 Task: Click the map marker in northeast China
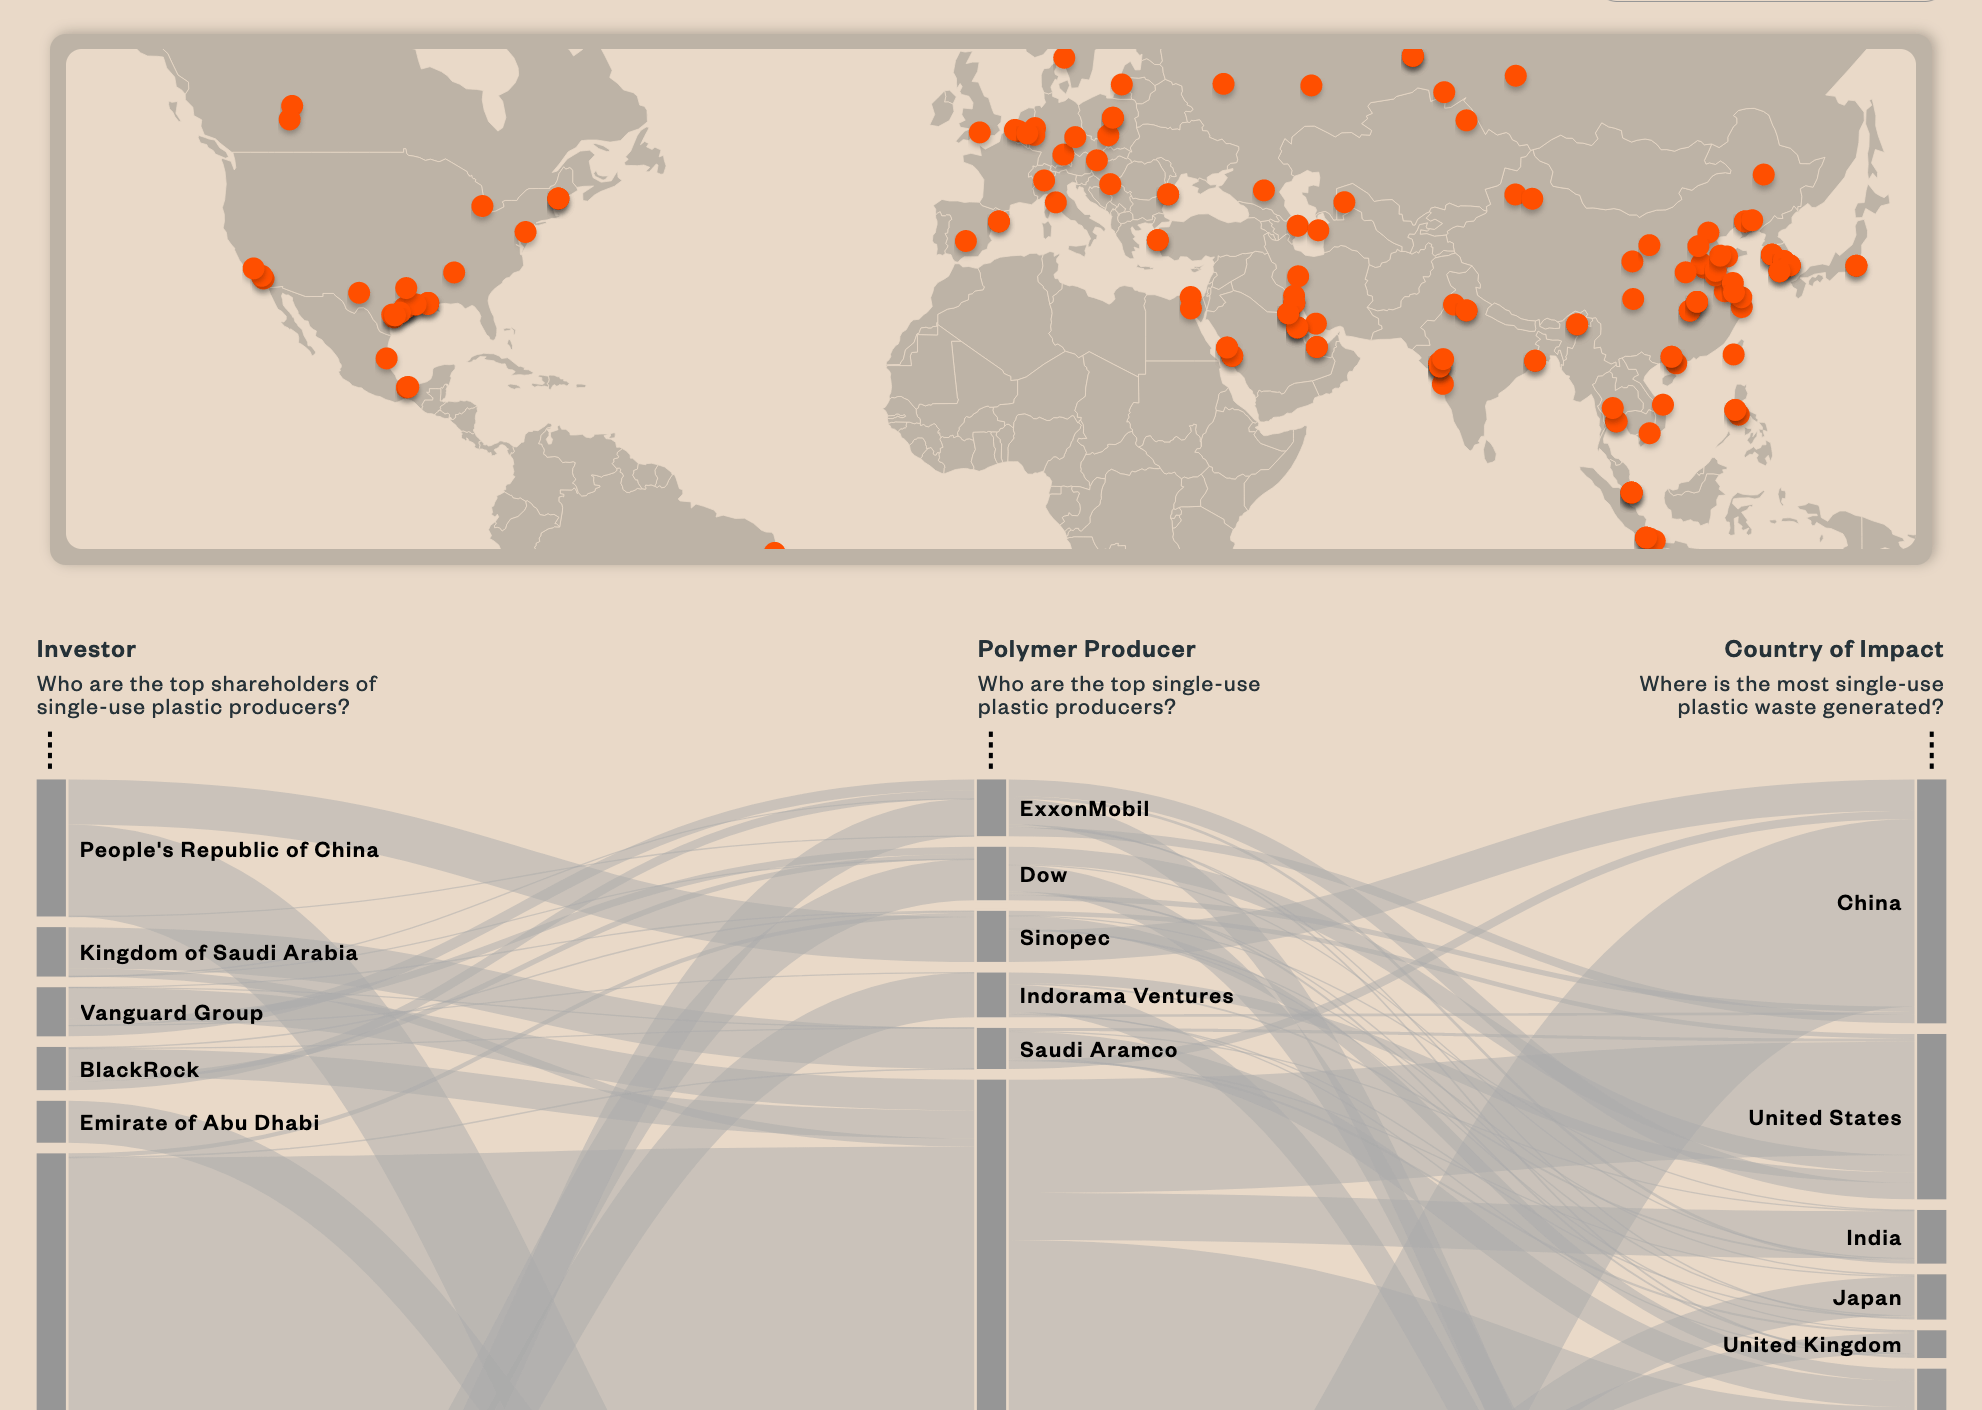point(1764,175)
